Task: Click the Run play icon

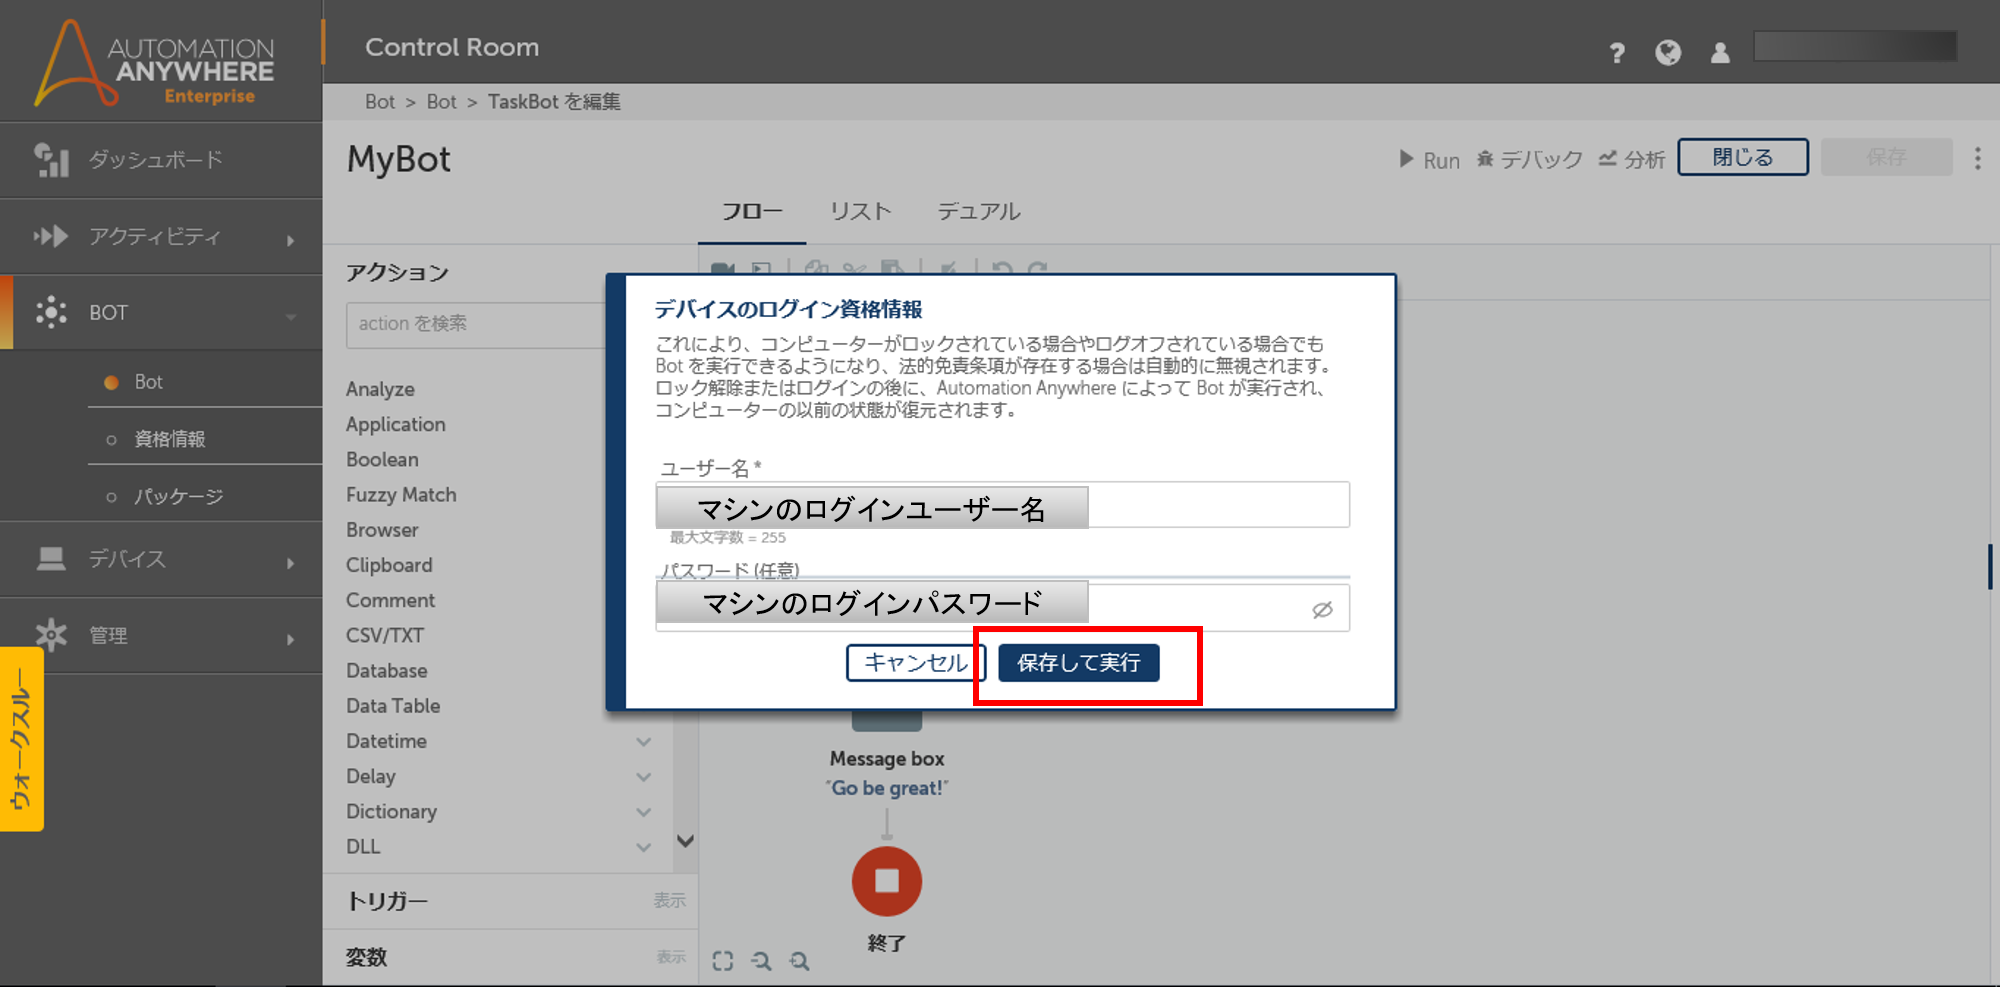Action: (1406, 159)
